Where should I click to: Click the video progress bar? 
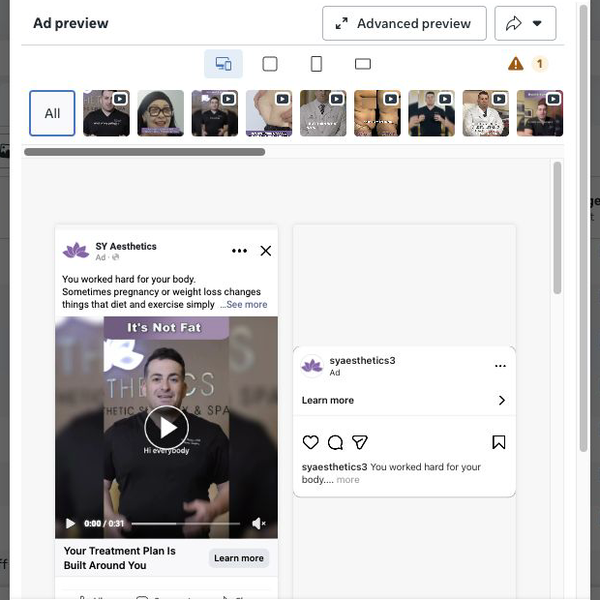click(186, 523)
